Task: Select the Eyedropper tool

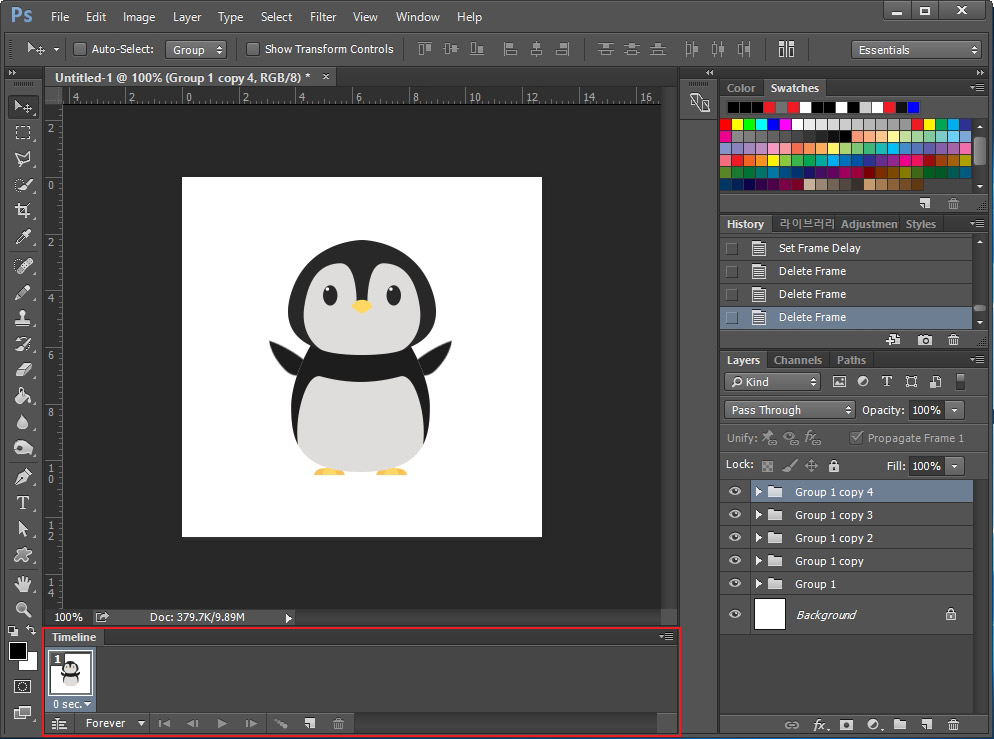Action: 23,237
